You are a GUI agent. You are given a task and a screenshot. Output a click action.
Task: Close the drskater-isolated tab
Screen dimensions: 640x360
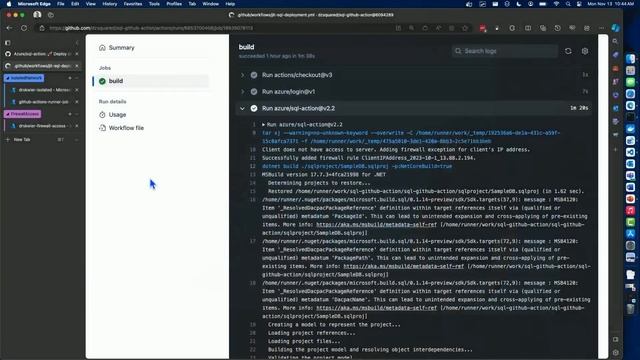[x=77, y=90]
